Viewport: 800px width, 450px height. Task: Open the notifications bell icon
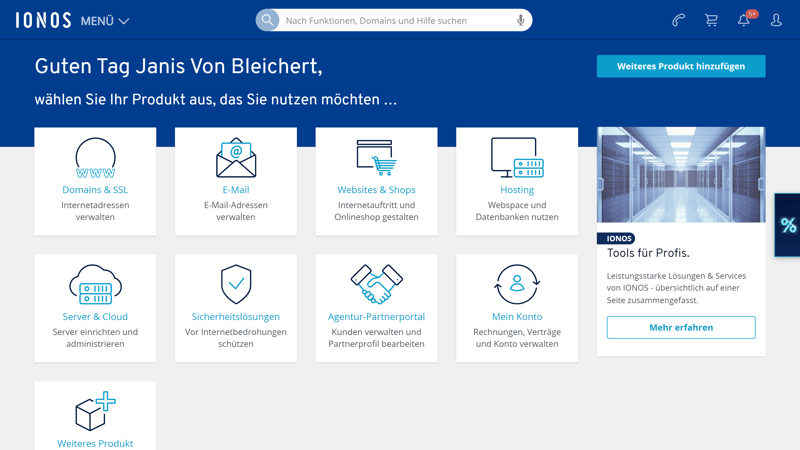(744, 20)
